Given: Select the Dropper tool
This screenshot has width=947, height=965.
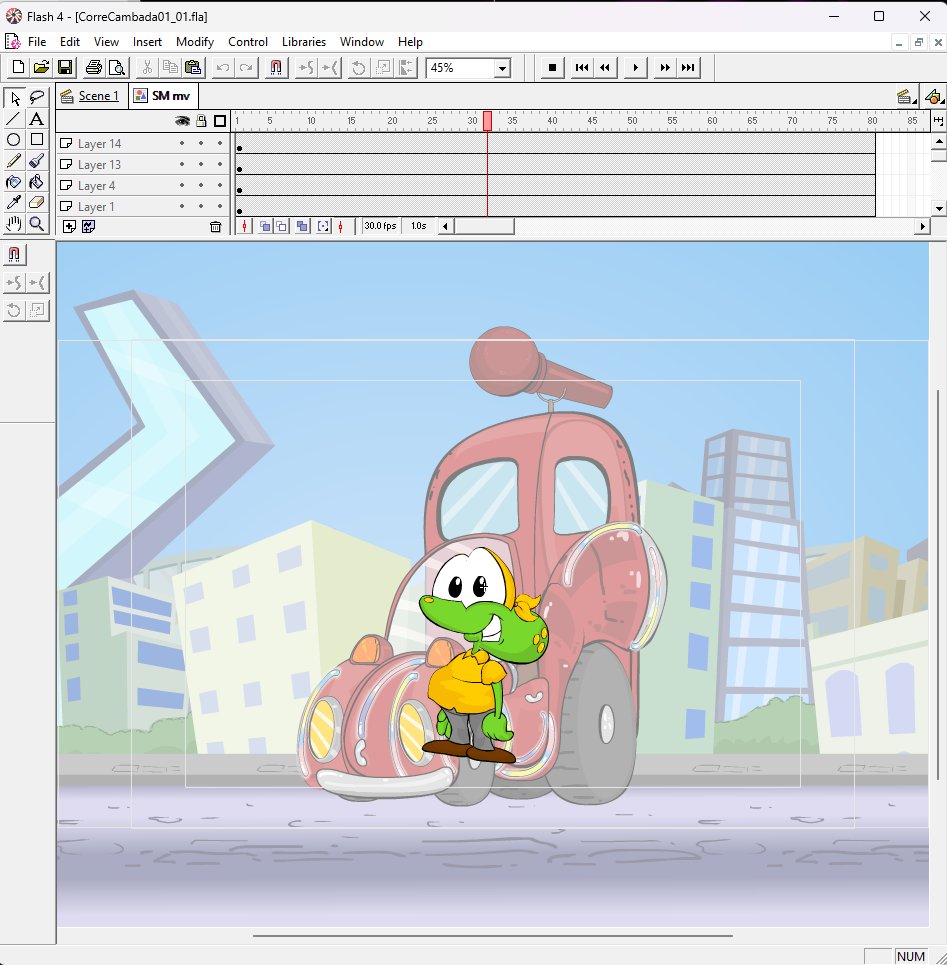Looking at the screenshot, I should click(14, 202).
